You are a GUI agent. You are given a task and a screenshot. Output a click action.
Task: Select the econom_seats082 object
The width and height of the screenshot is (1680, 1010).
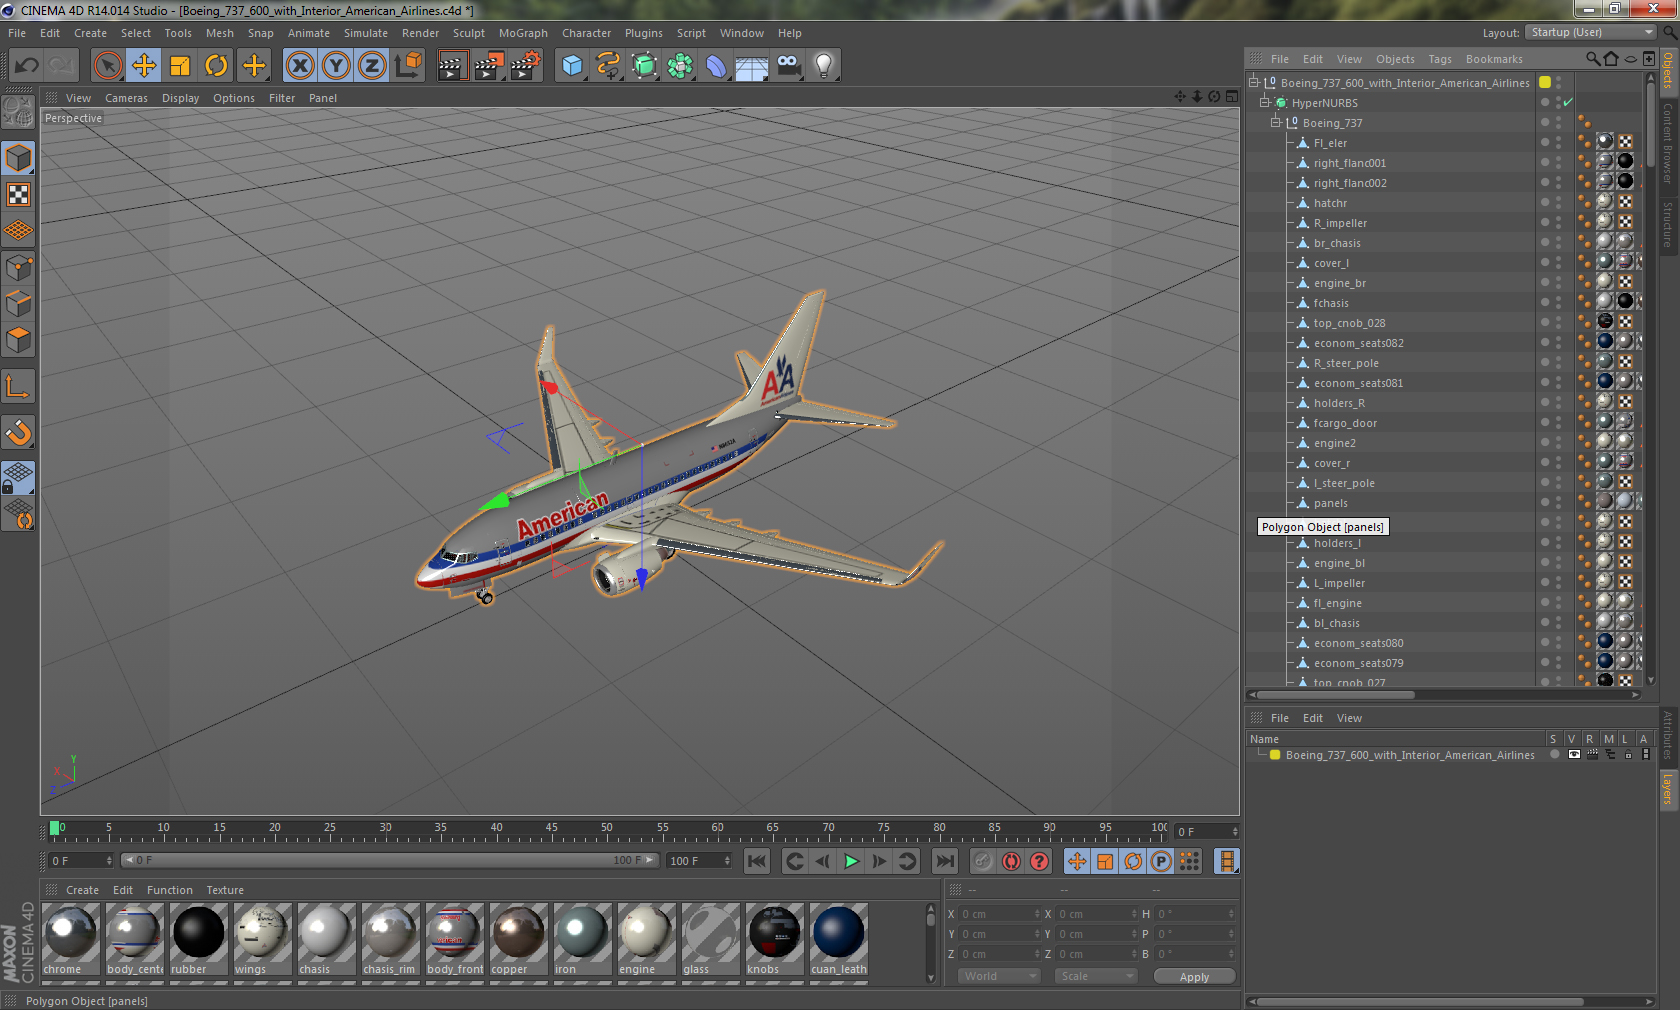tap(1358, 343)
